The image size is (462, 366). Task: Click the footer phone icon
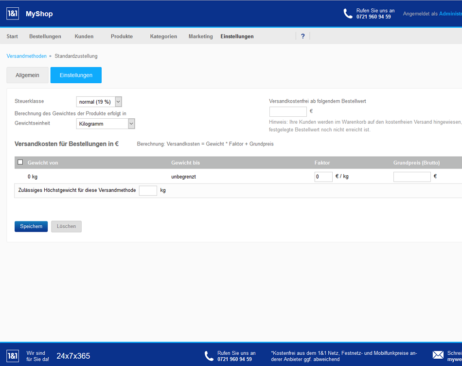209,356
